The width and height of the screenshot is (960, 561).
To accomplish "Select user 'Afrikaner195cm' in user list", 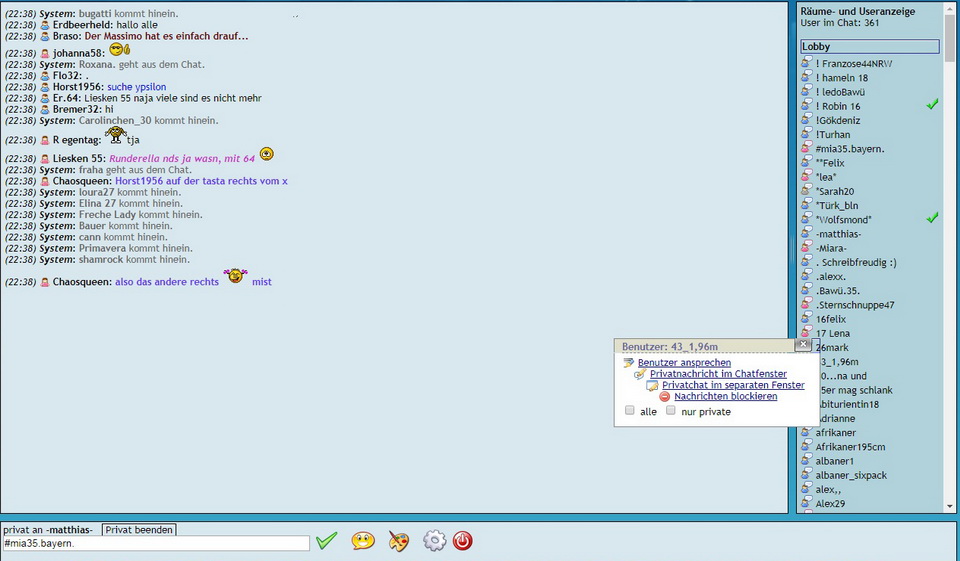I will pos(850,447).
